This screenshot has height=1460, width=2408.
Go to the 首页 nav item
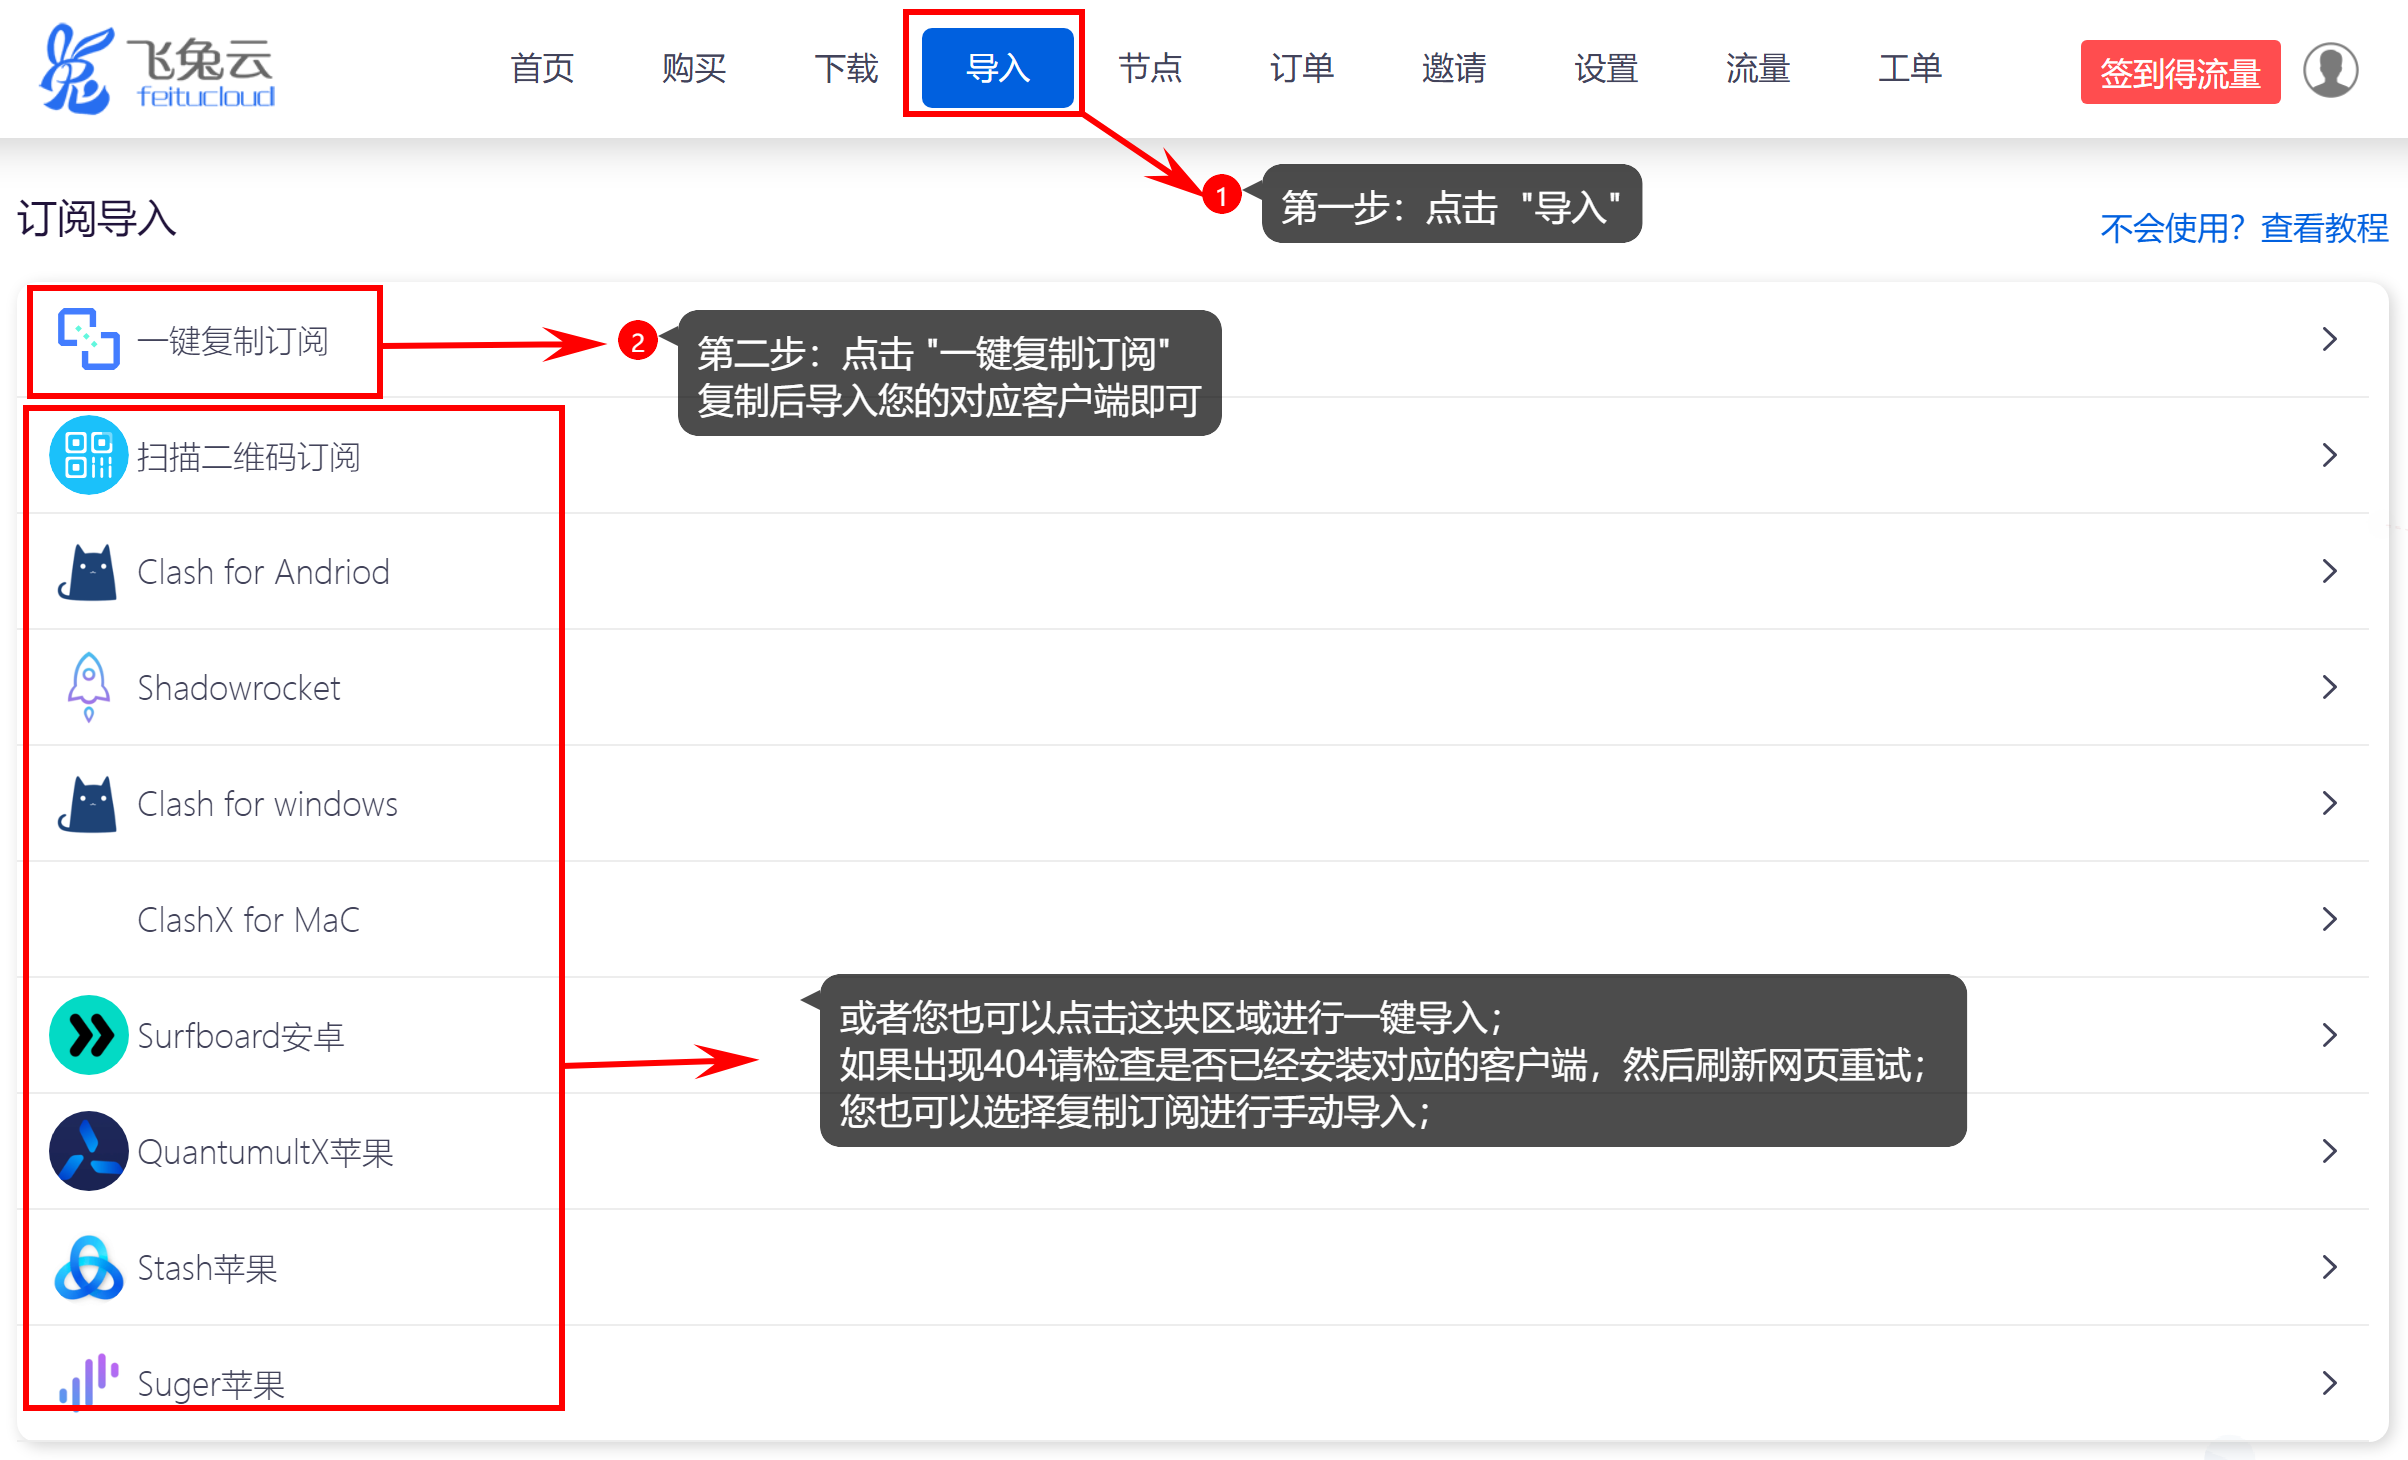coord(542,68)
